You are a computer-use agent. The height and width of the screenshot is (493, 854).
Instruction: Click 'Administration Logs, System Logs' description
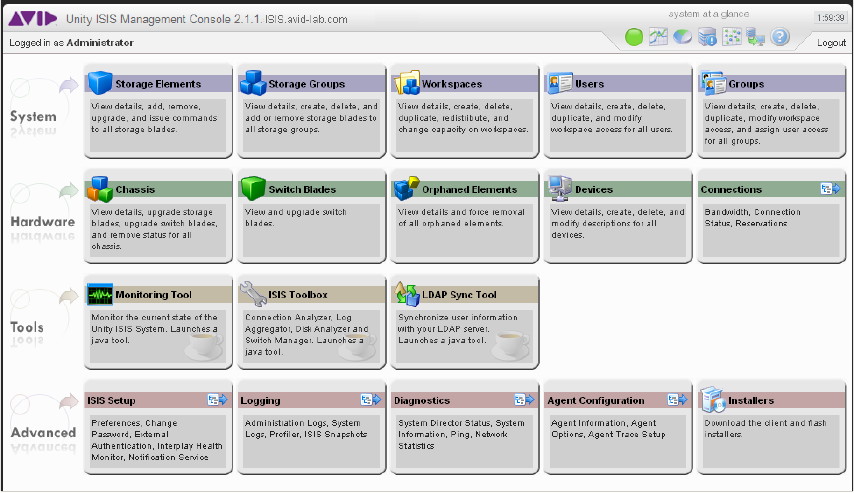[306, 428]
